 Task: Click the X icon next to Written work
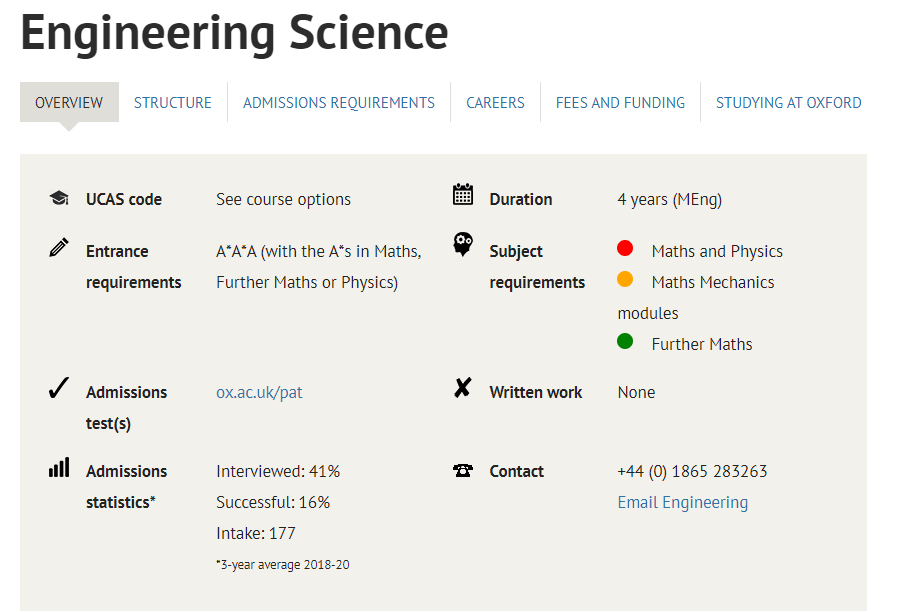coord(463,388)
